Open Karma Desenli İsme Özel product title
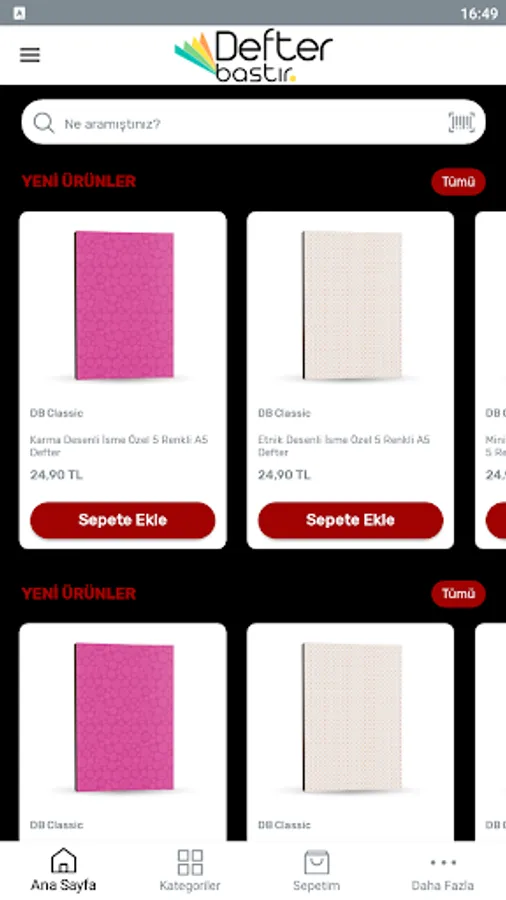 [119, 446]
